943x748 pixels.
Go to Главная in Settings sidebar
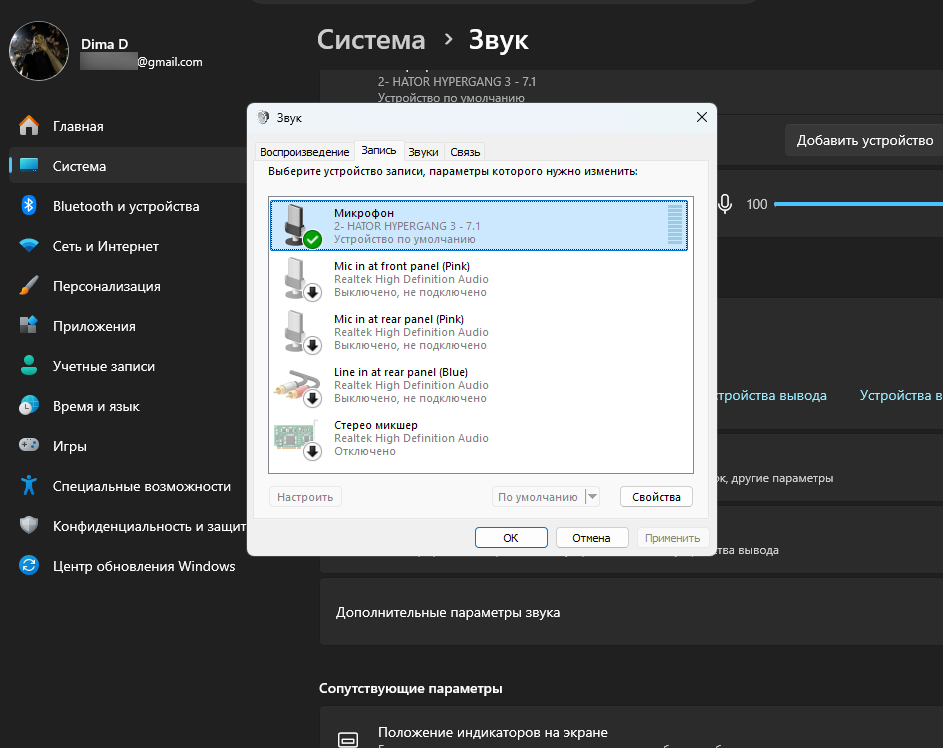127,126
